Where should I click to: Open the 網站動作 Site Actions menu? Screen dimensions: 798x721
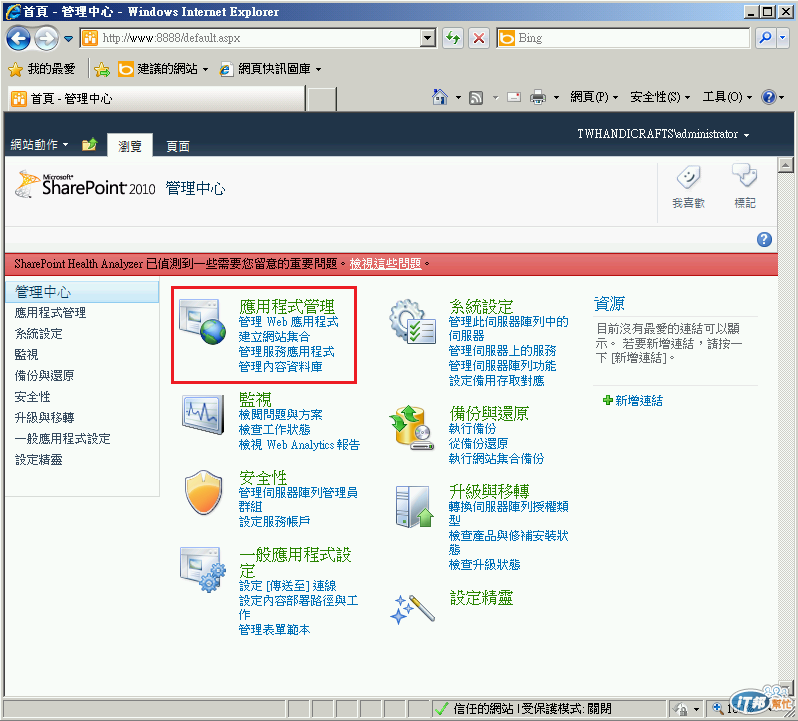pos(39,145)
